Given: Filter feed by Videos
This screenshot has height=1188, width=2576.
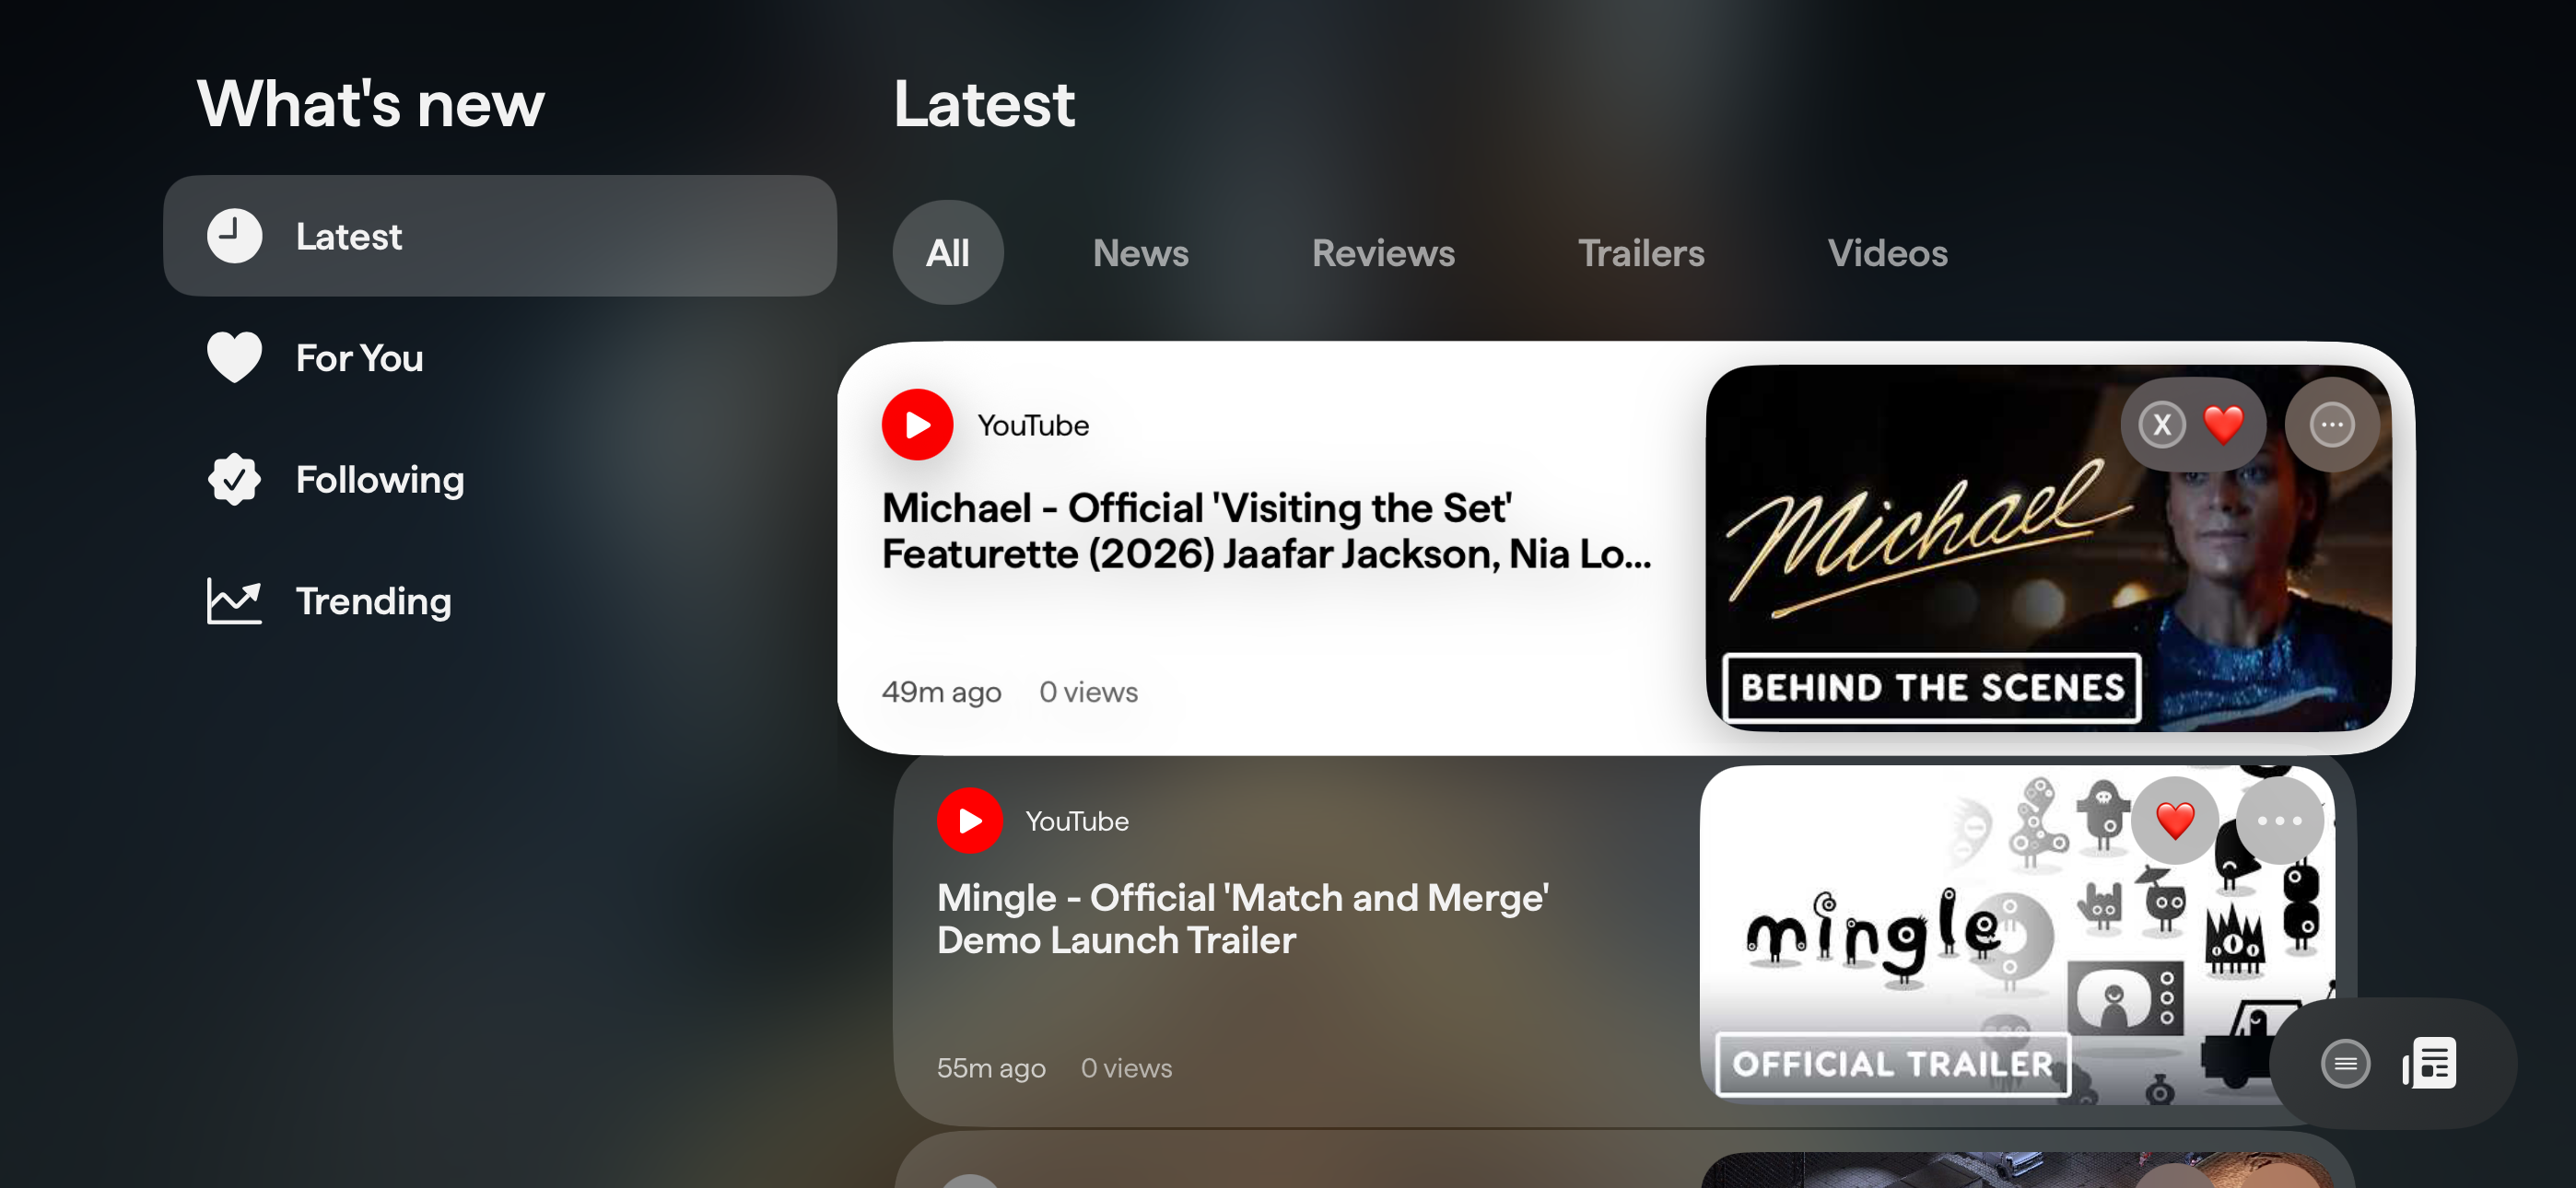Looking at the screenshot, I should coord(1888,253).
